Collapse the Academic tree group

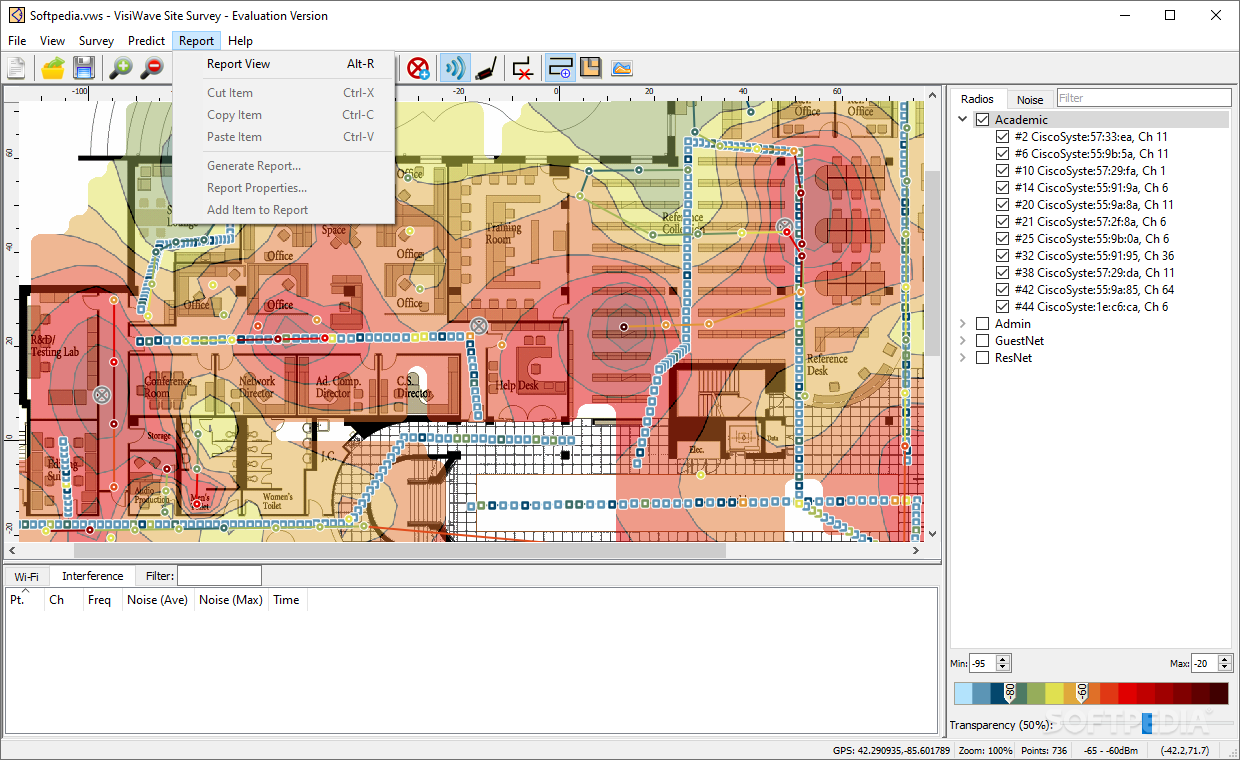point(963,120)
